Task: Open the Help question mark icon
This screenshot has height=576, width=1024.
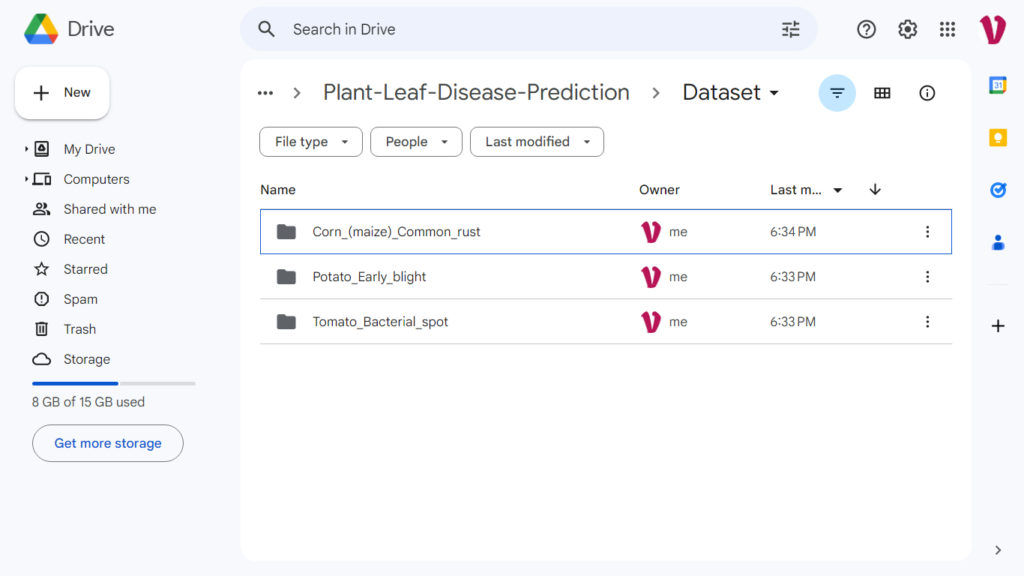Action: 866,29
